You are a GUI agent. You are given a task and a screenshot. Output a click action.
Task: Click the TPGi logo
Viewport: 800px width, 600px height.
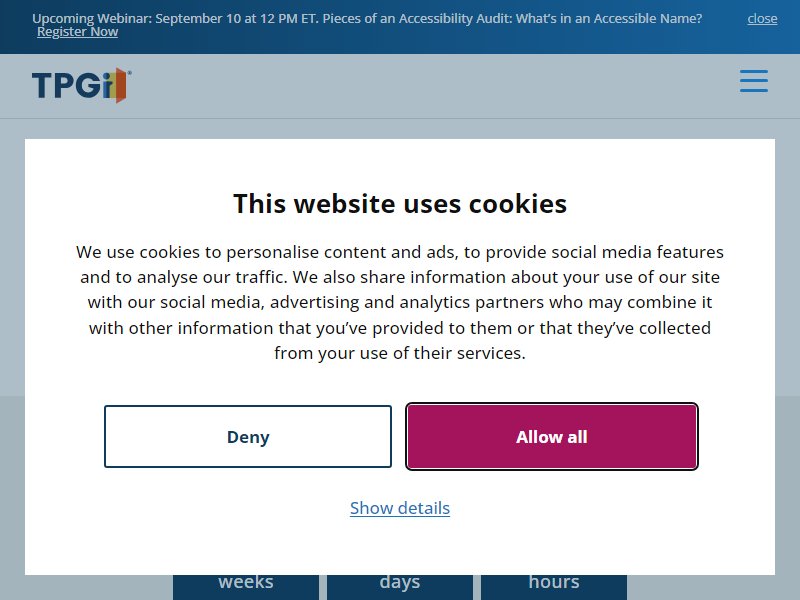click(82, 85)
